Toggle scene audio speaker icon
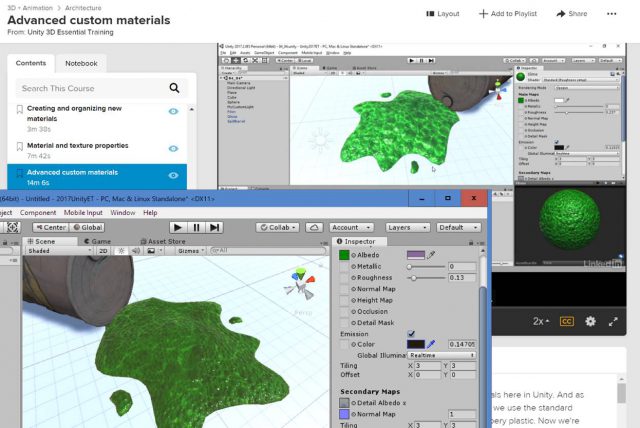The width and height of the screenshot is (640, 428). coord(136,251)
